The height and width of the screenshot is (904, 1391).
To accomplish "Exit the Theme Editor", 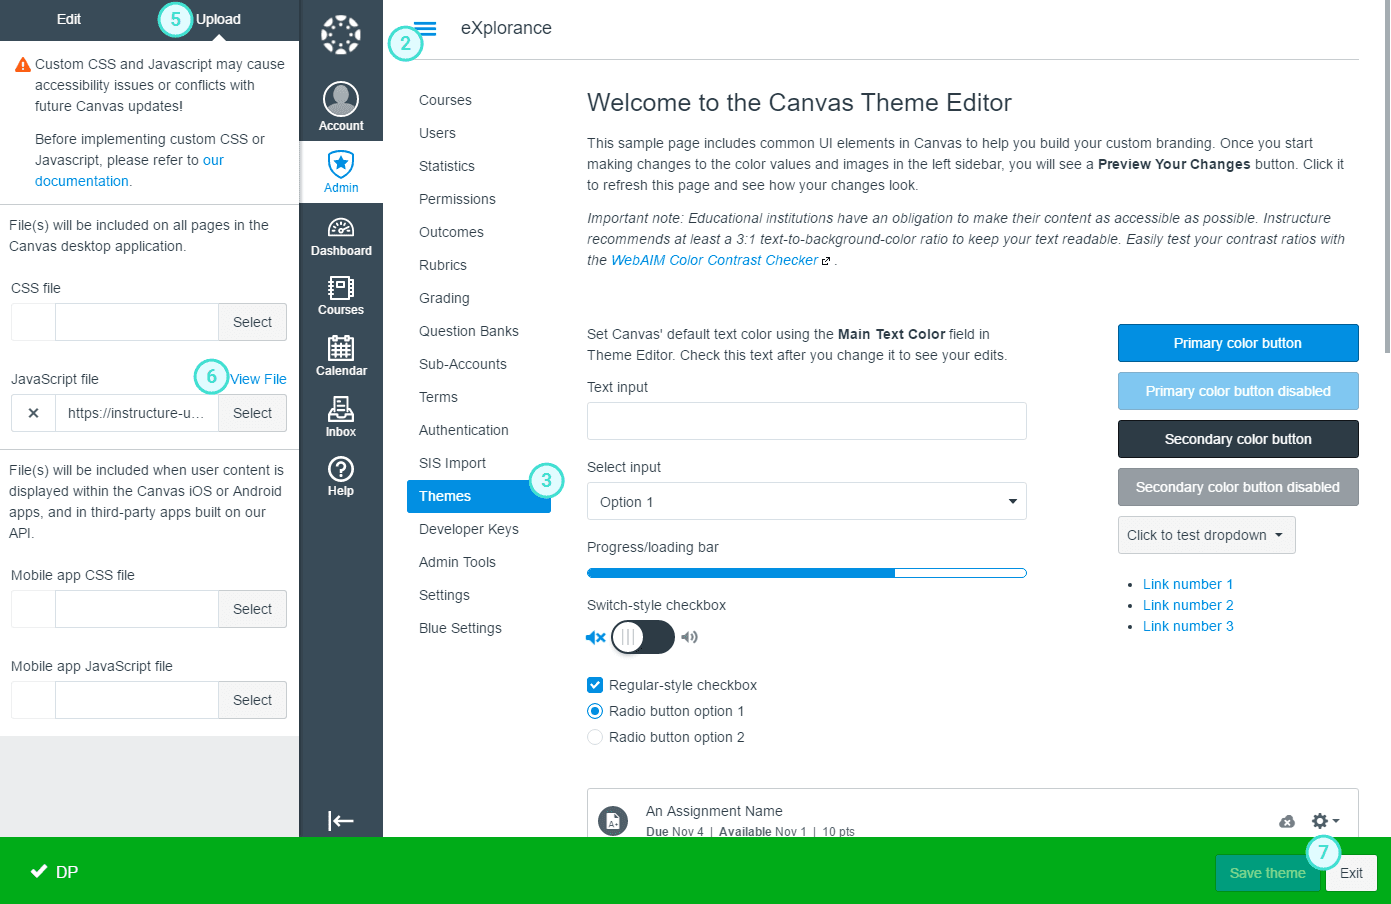I will 1351,873.
